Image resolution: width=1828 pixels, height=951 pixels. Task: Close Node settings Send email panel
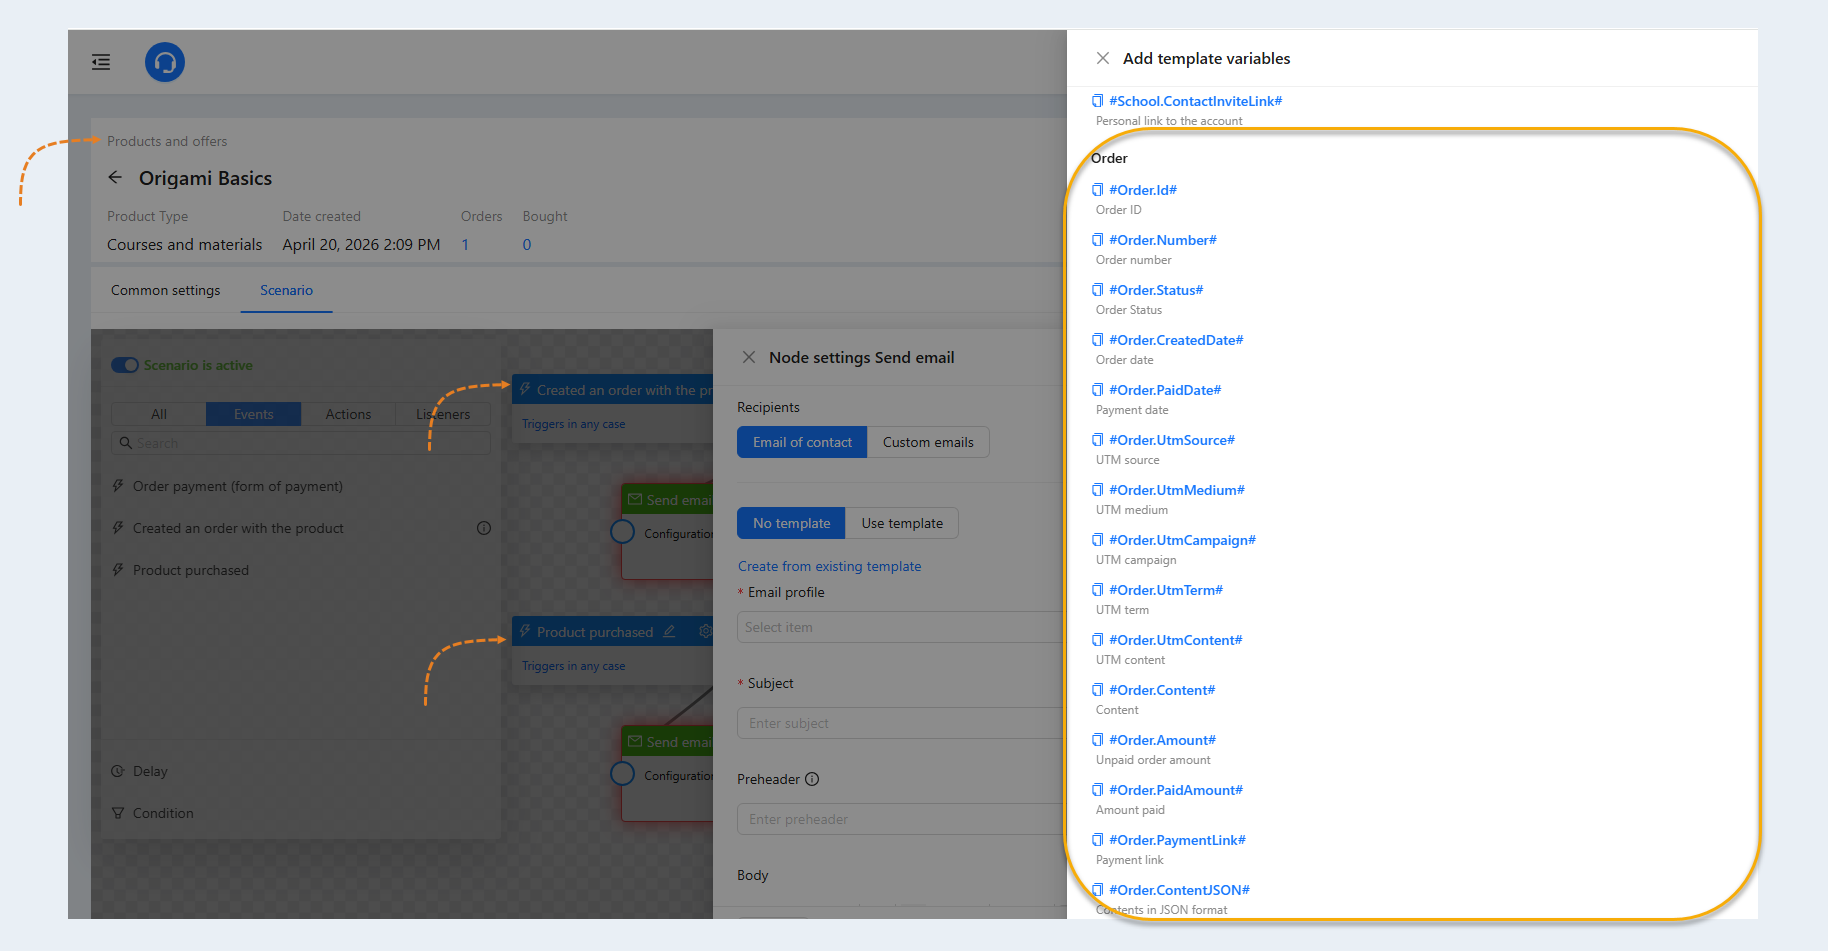click(x=749, y=357)
